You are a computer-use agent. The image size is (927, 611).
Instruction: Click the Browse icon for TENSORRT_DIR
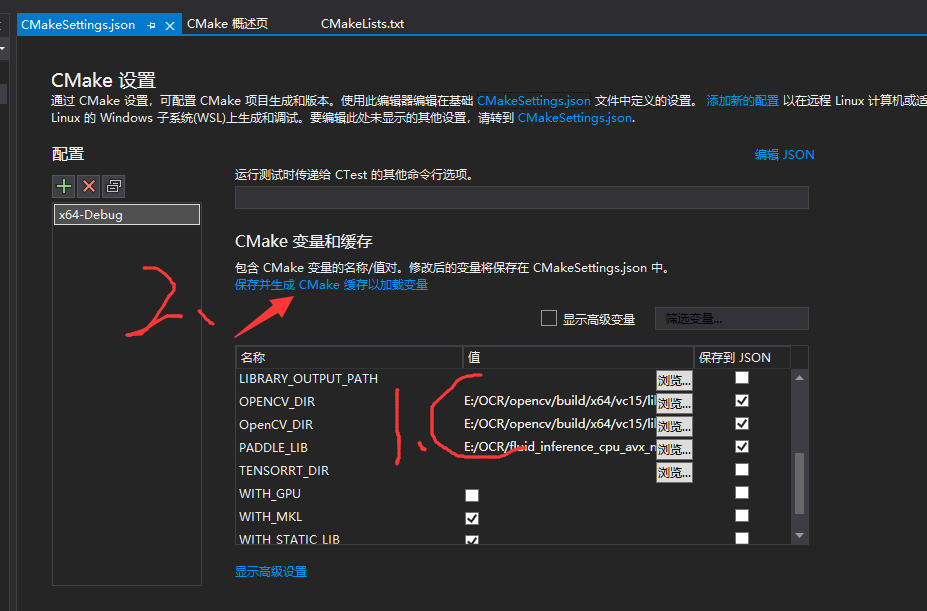tap(674, 470)
